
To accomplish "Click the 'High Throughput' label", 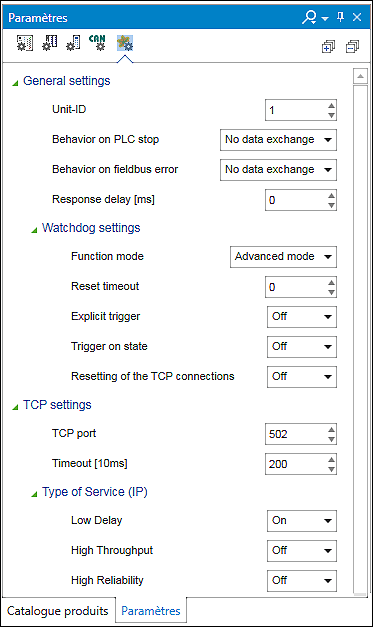I will point(112,551).
